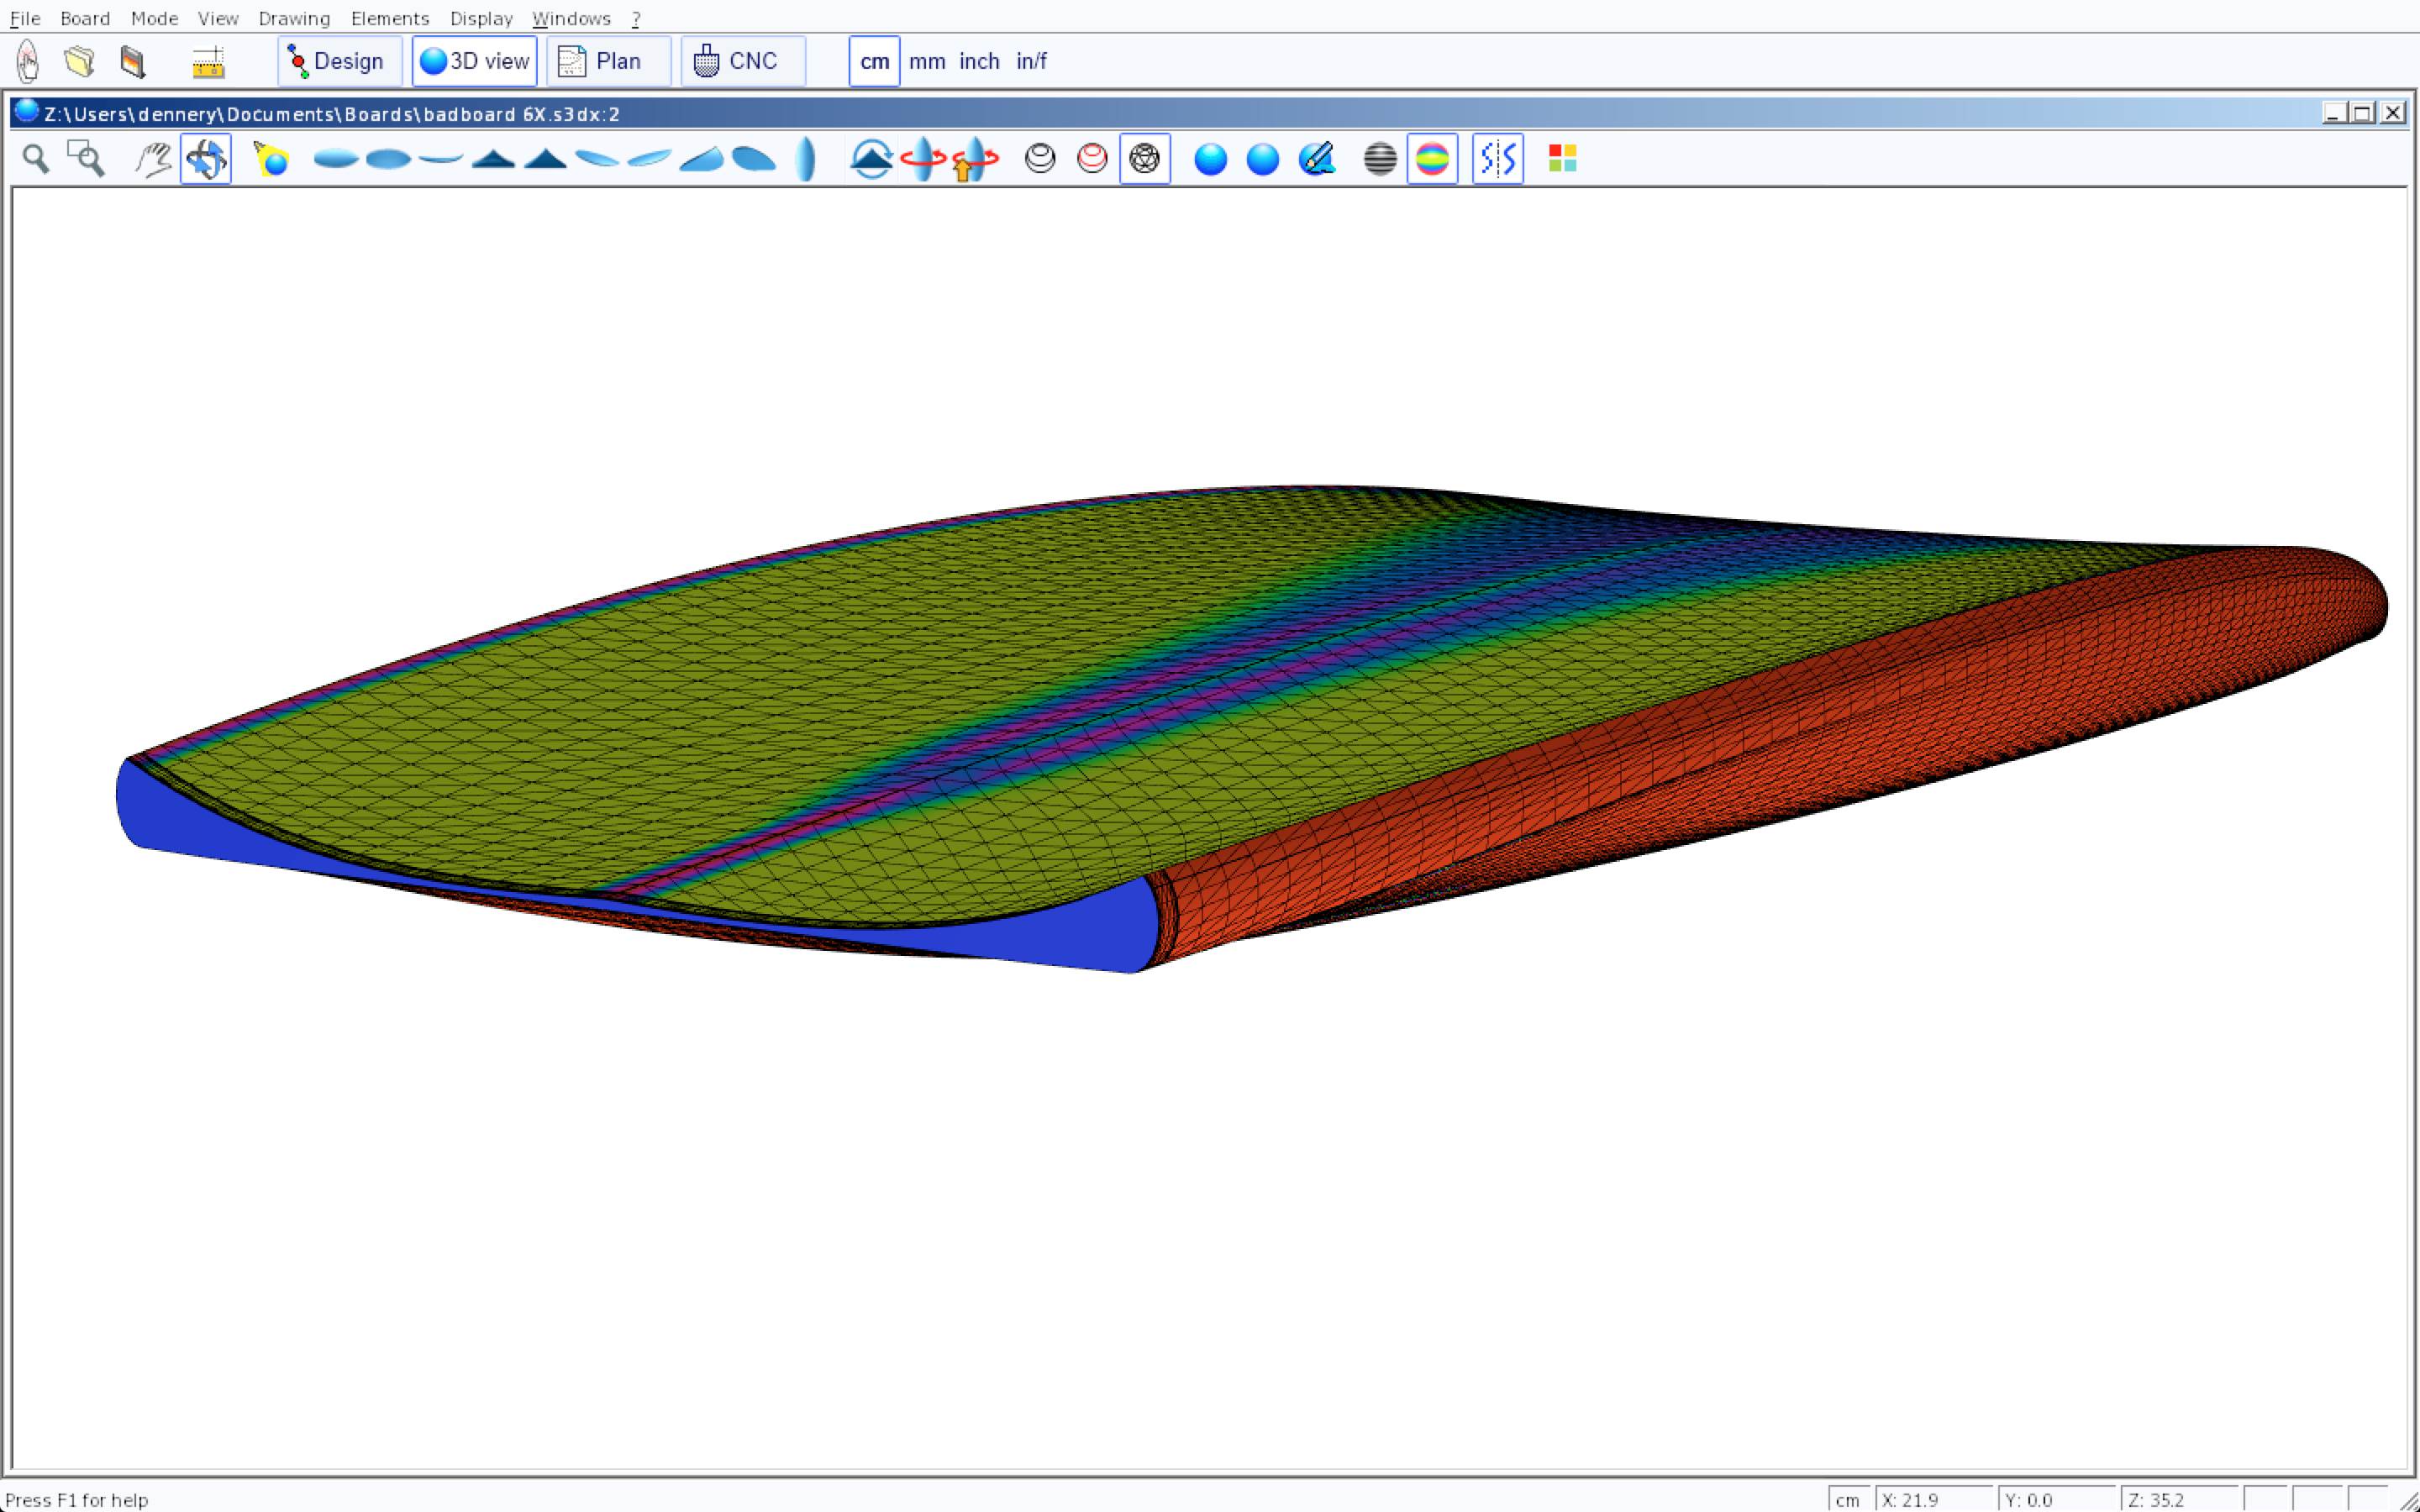
Task: Switch to Design mode
Action: pos(339,62)
